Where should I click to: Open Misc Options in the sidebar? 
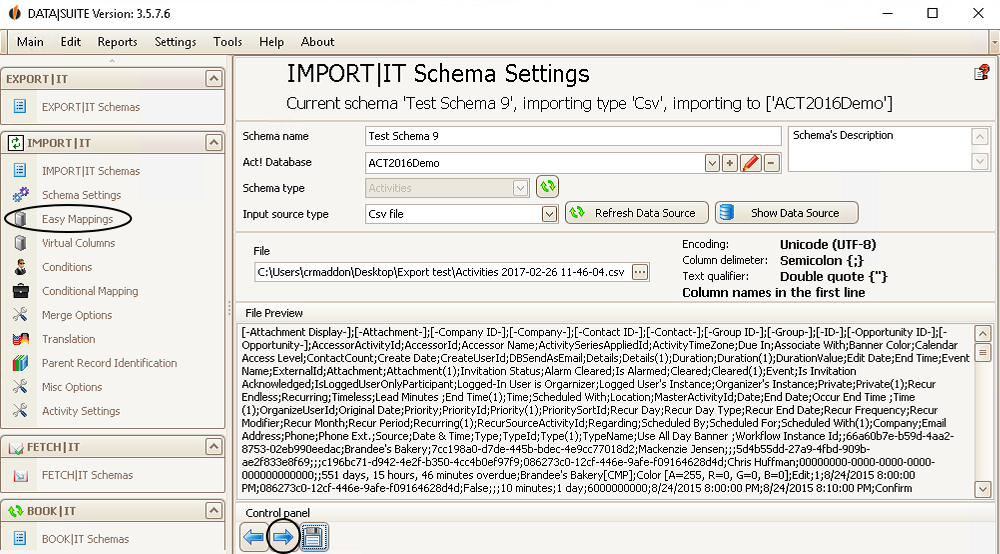pos(71,387)
